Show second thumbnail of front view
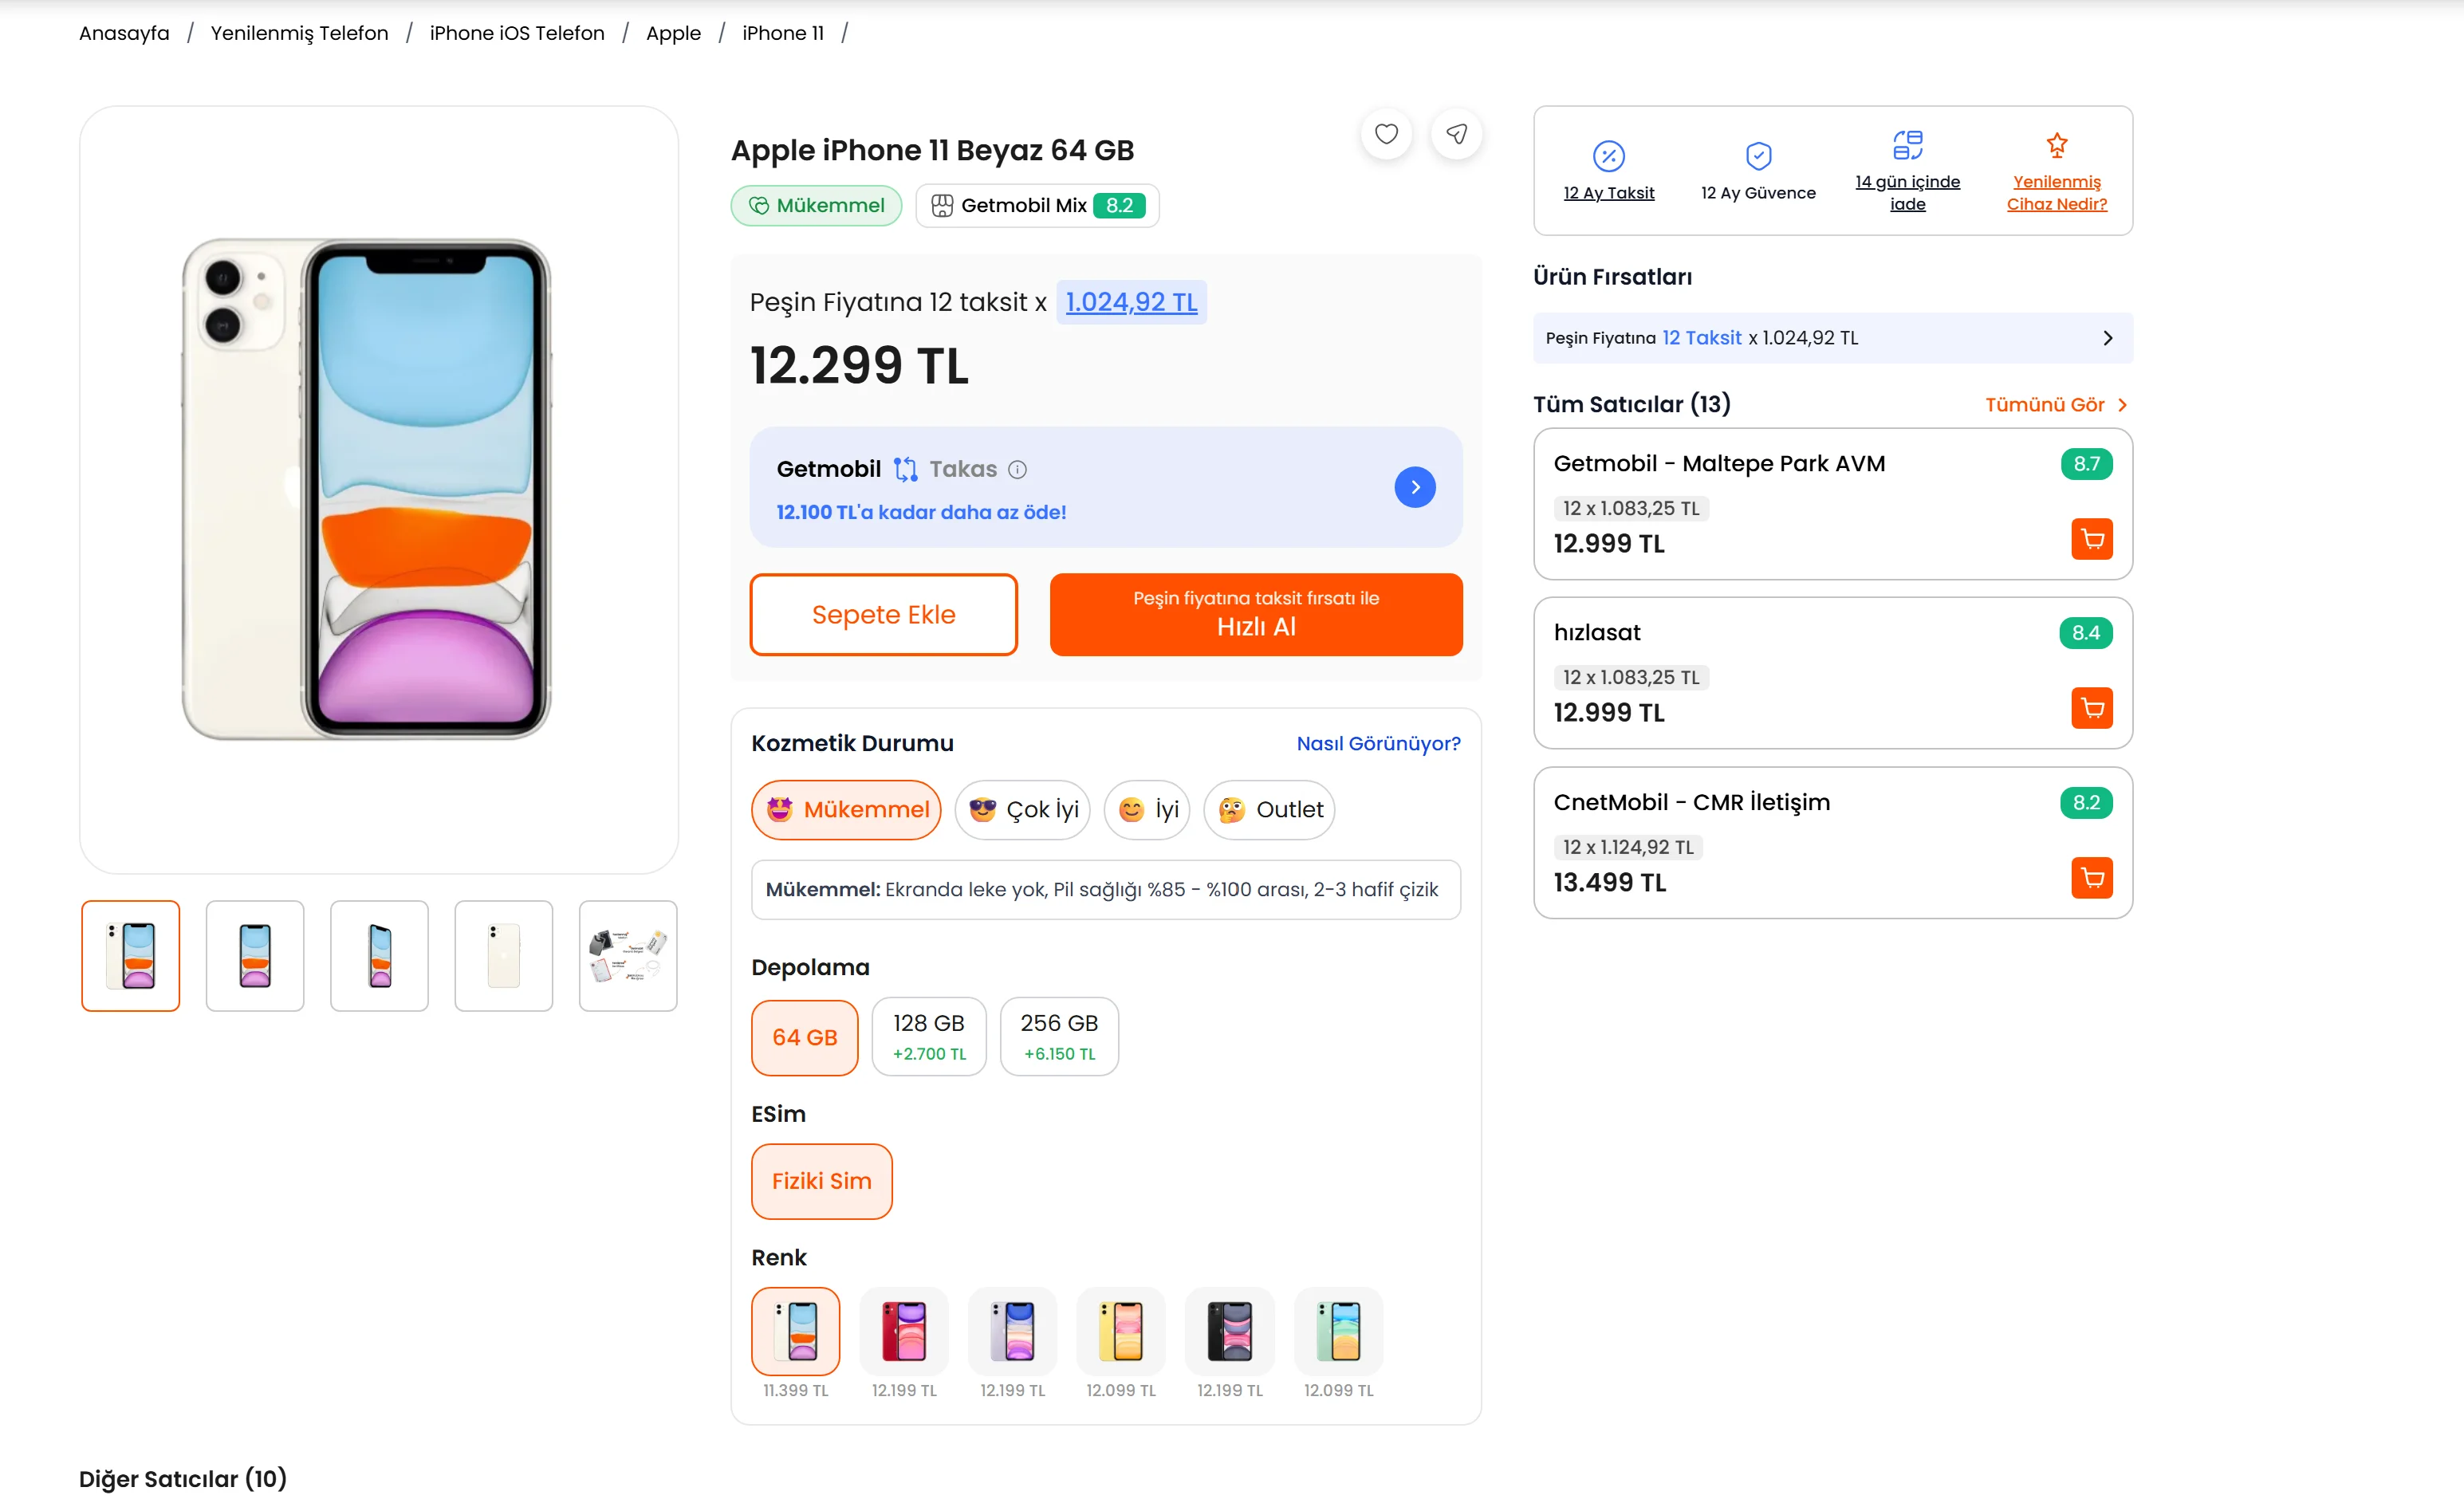The height and width of the screenshot is (1499, 2464). pyautogui.click(x=255, y=956)
